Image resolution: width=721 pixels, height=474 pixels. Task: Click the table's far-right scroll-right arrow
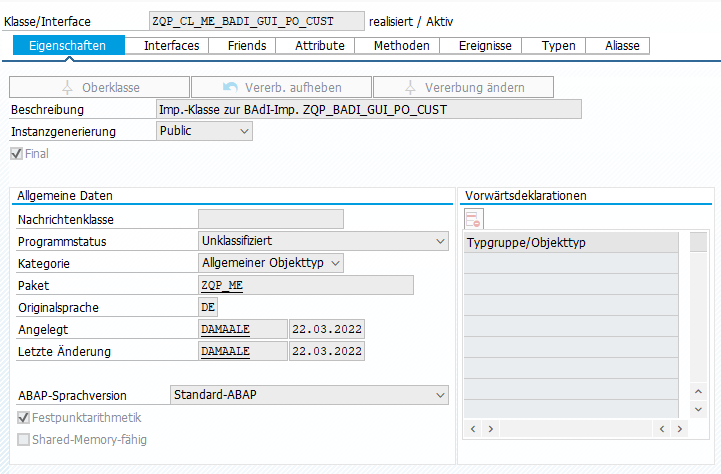677,428
